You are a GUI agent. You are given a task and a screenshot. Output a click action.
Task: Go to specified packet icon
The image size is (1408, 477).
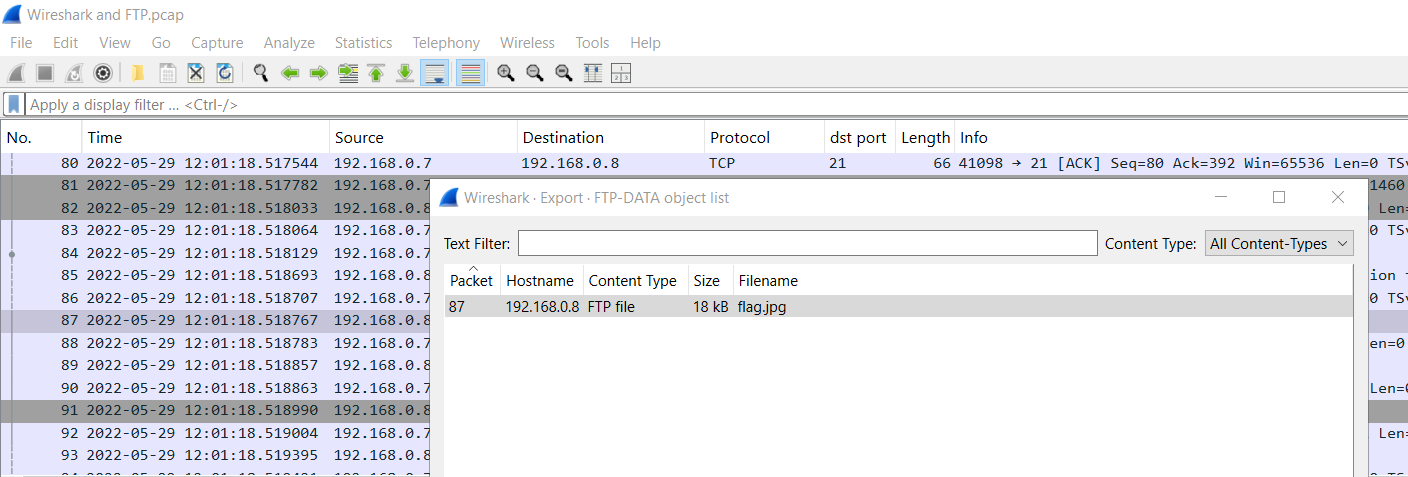coord(348,73)
